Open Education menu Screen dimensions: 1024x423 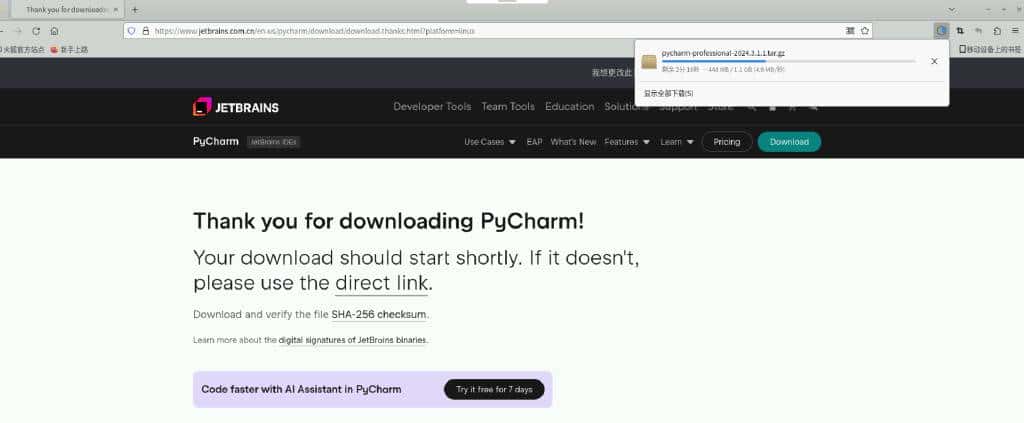(569, 106)
